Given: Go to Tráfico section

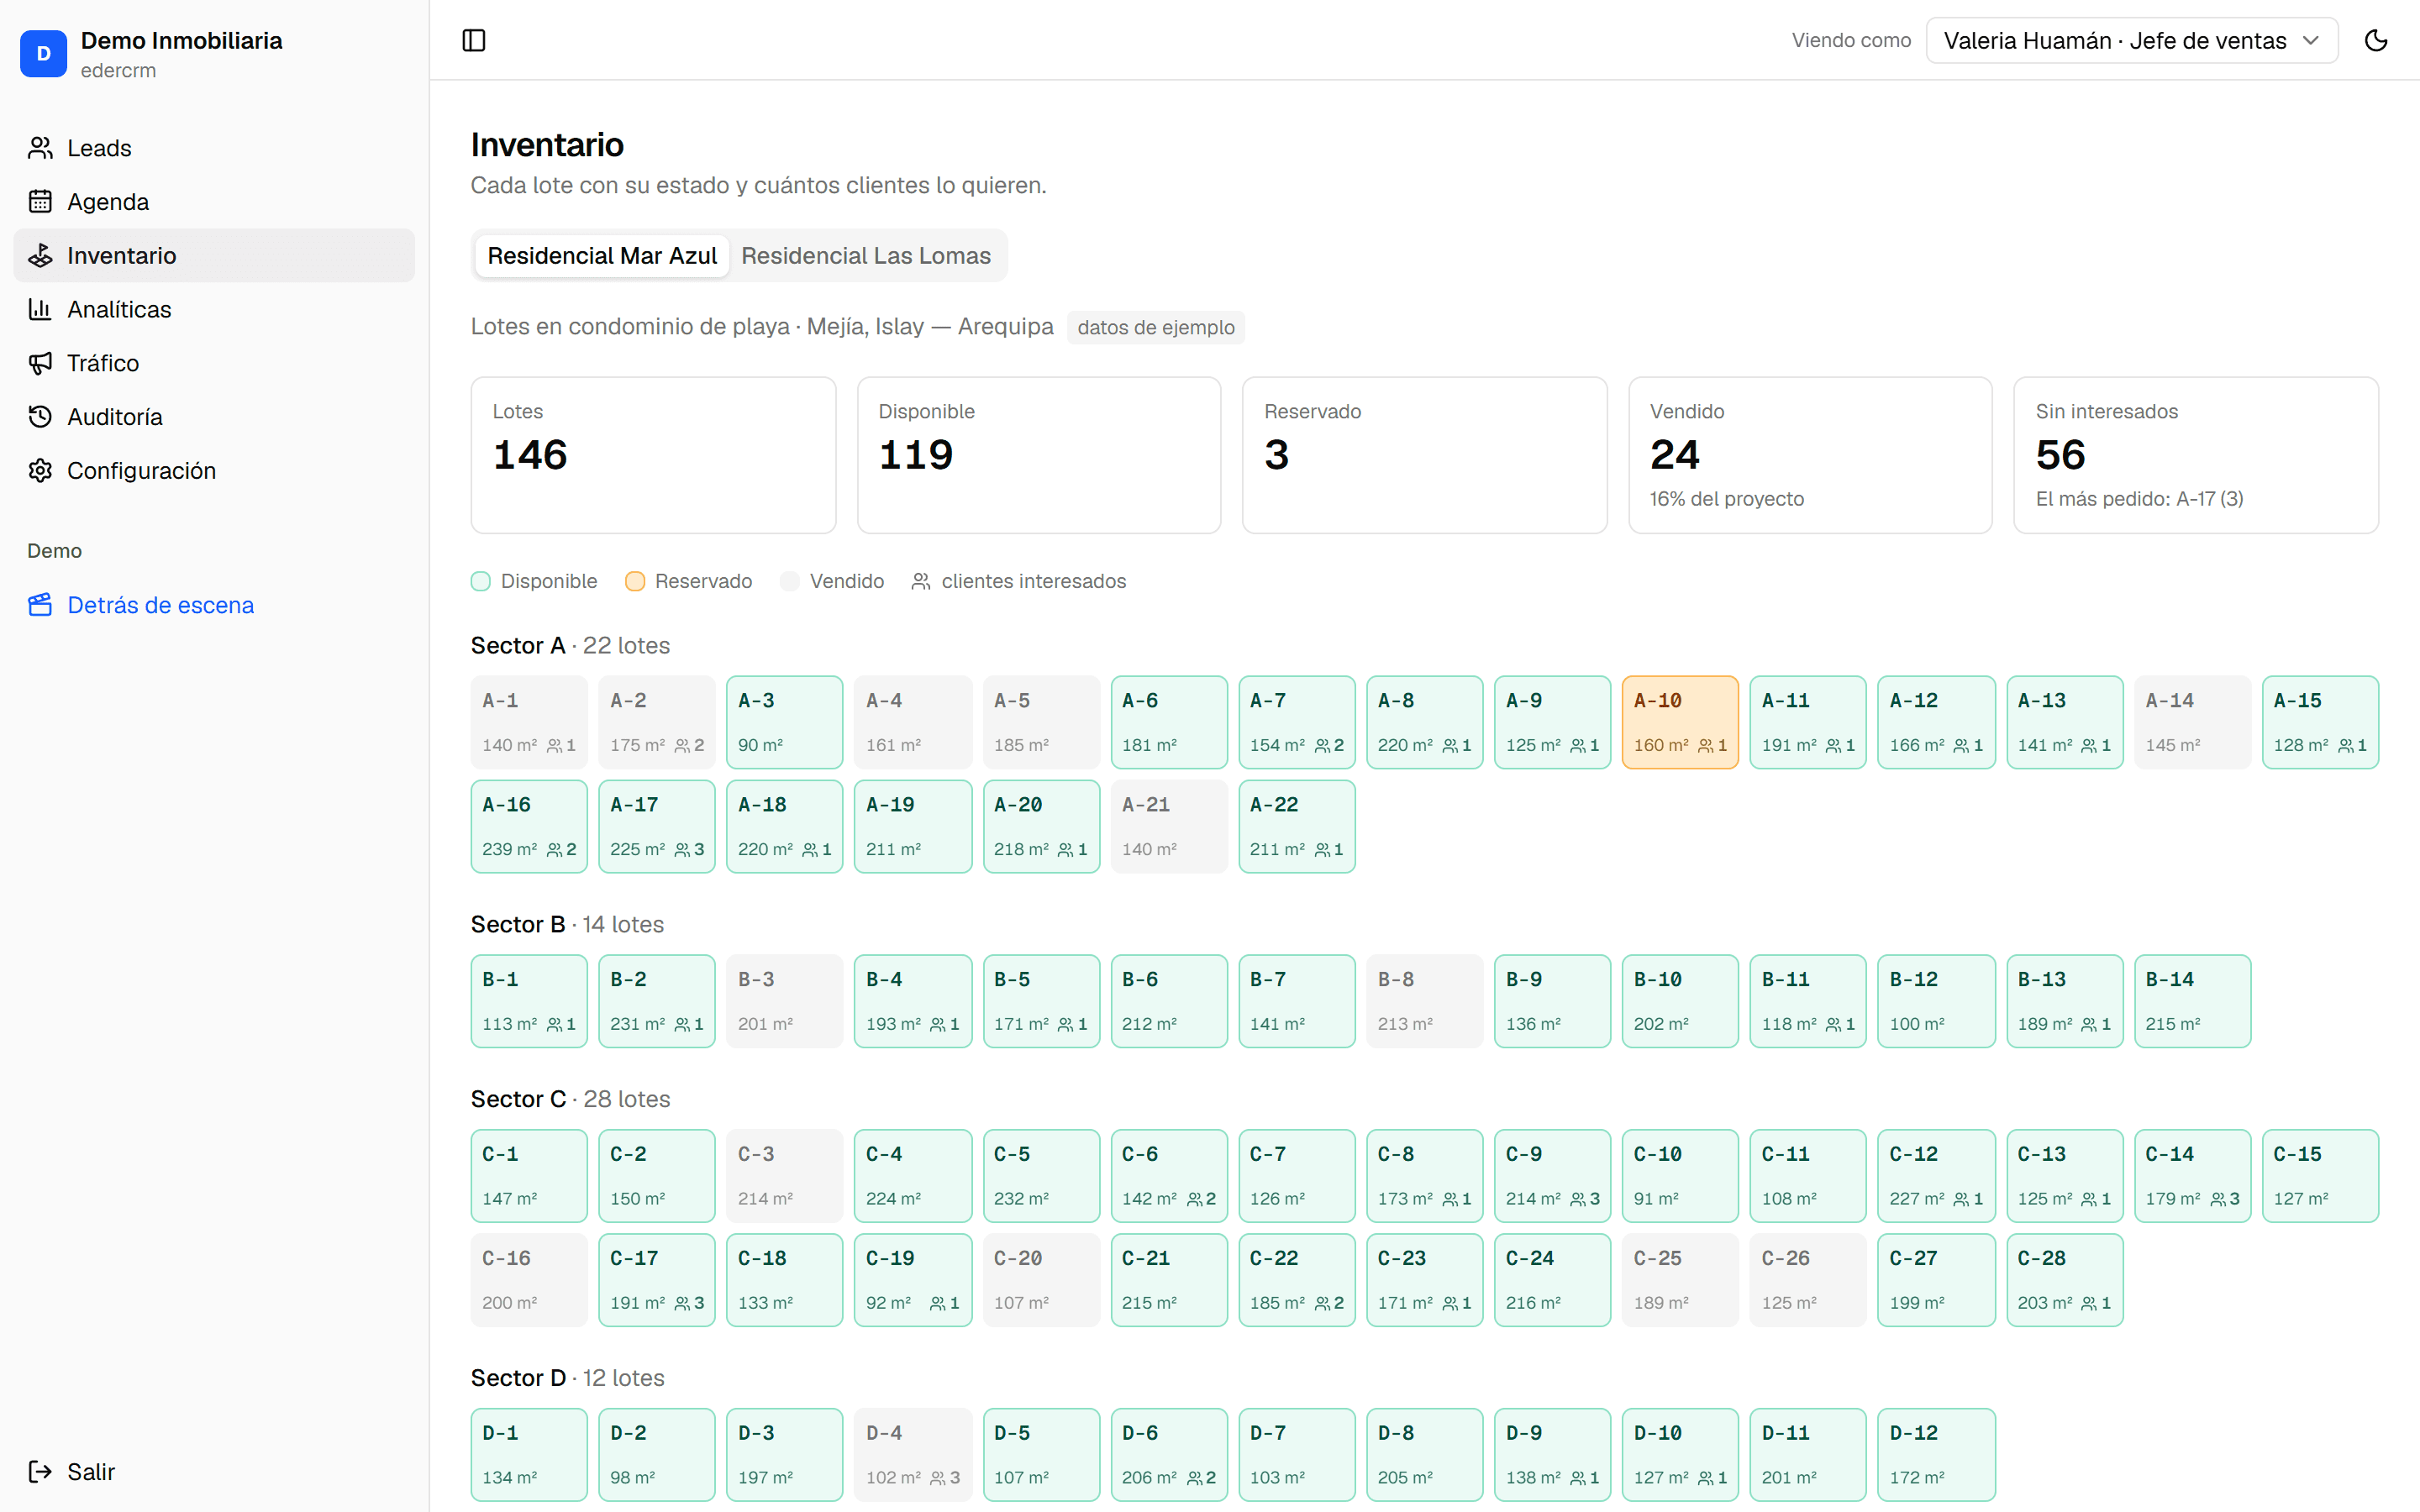Looking at the screenshot, I should coord(214,363).
